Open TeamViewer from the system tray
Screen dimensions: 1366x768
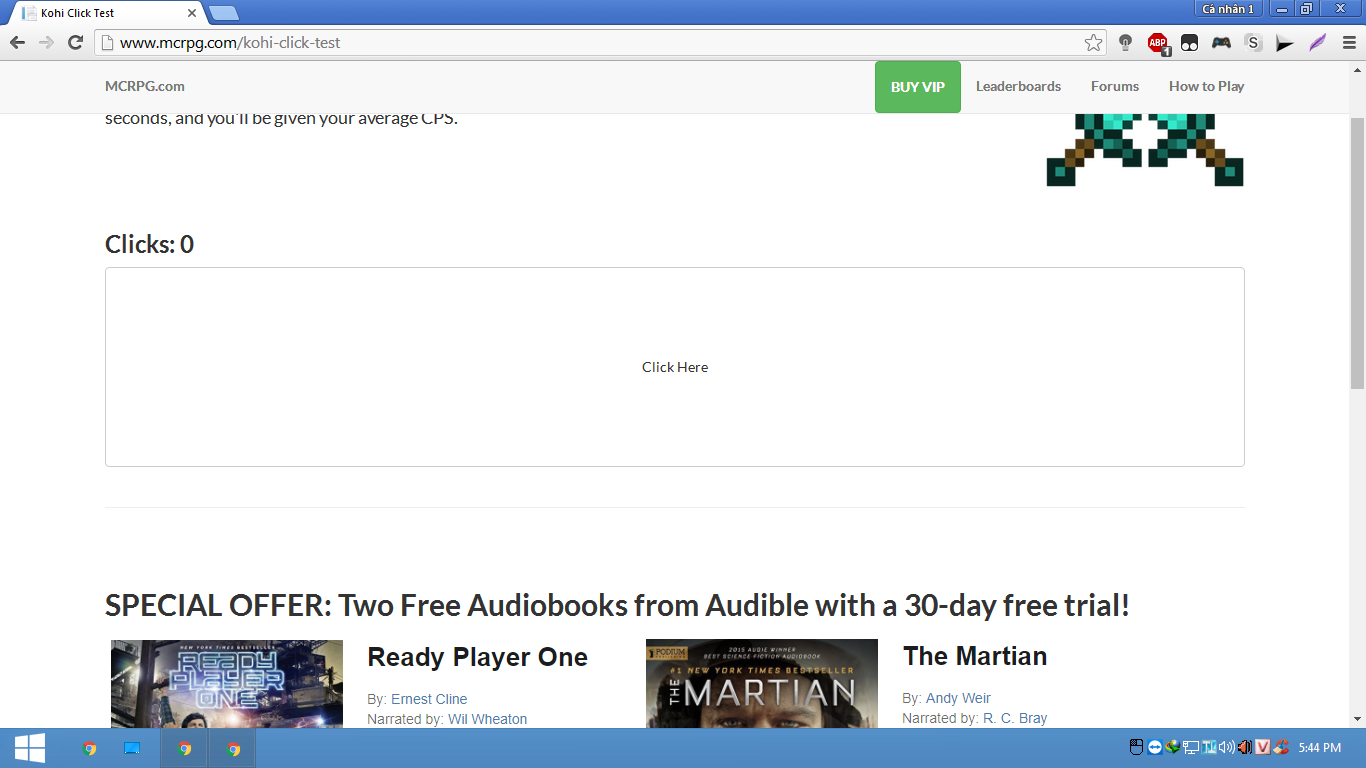pyautogui.click(x=1155, y=747)
